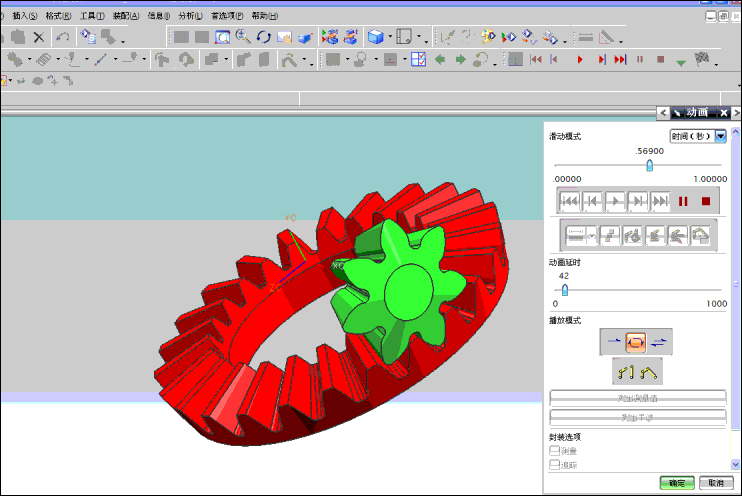Click the checkmark grid icon in toolbar
This screenshot has height=496, width=742.
(418, 59)
